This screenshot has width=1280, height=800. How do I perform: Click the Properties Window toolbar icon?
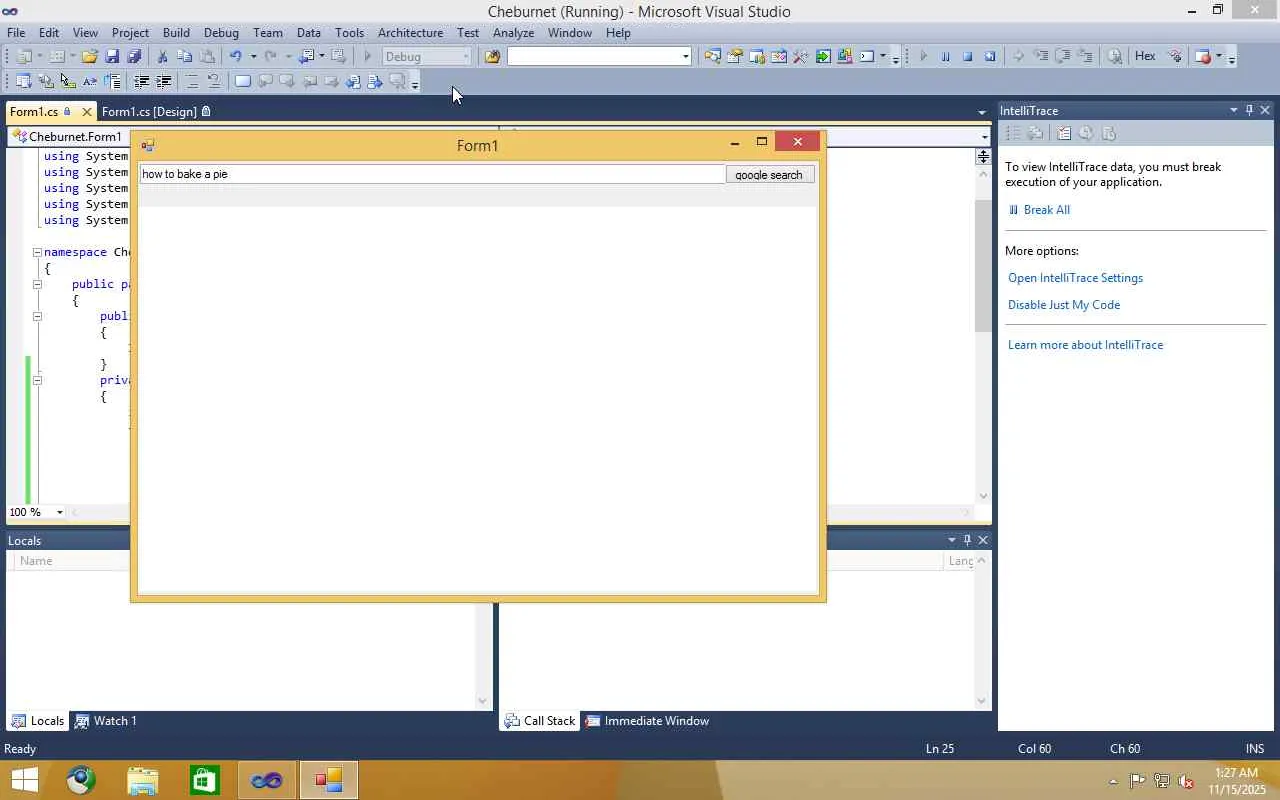click(735, 57)
